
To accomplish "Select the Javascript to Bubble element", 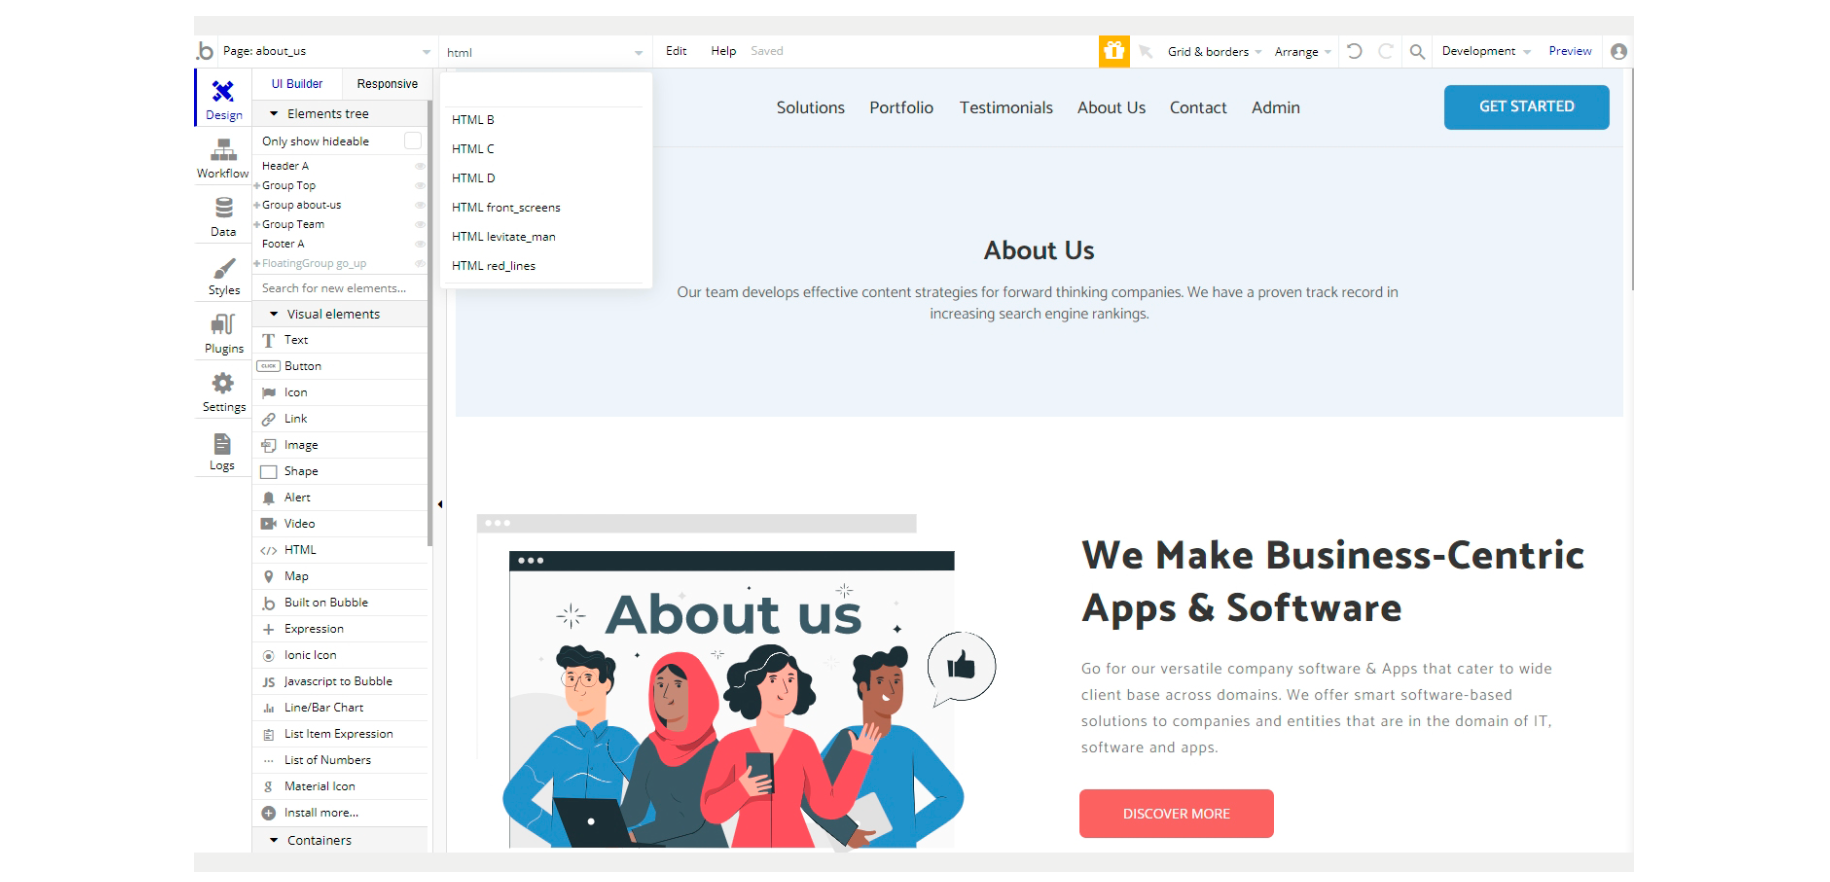I will 342,681.
